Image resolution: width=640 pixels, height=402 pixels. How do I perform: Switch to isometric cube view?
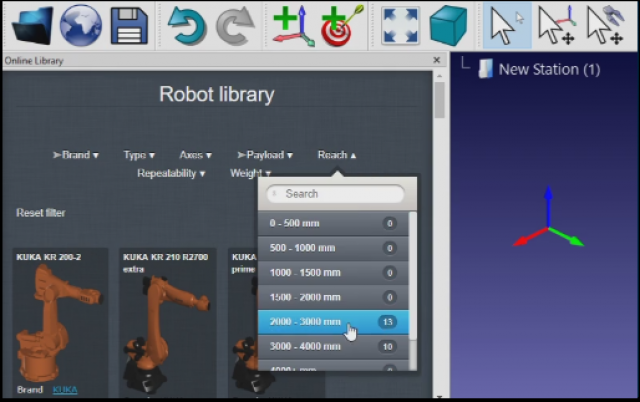(x=449, y=25)
